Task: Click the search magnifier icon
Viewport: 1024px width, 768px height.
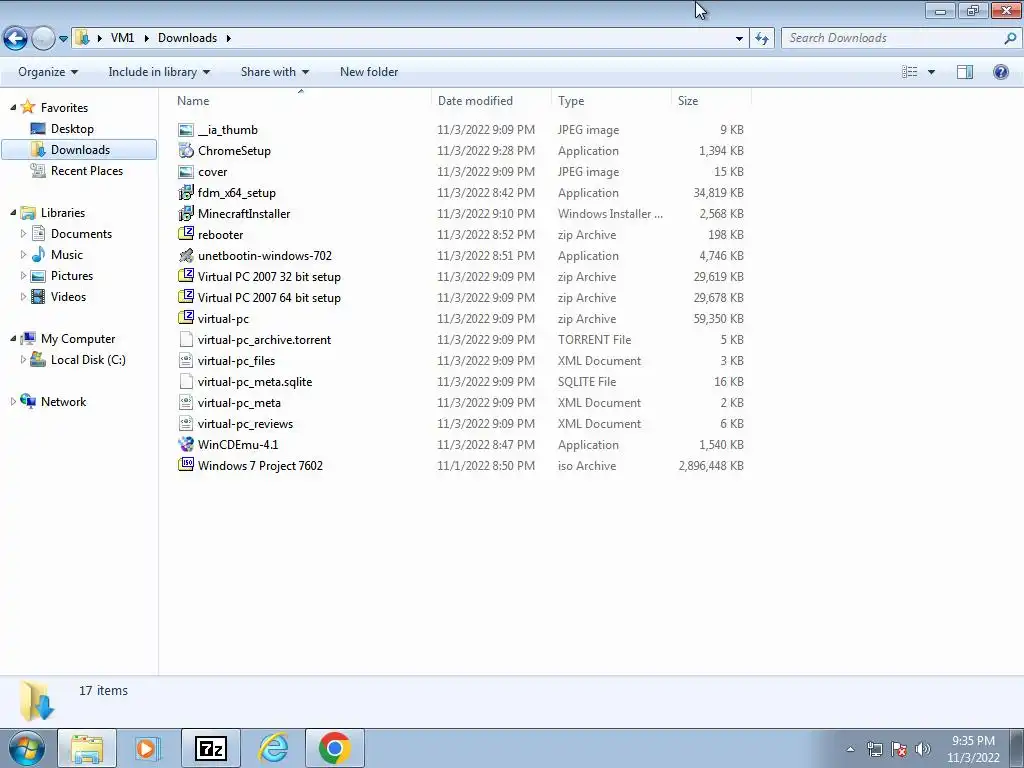Action: click(x=1010, y=38)
